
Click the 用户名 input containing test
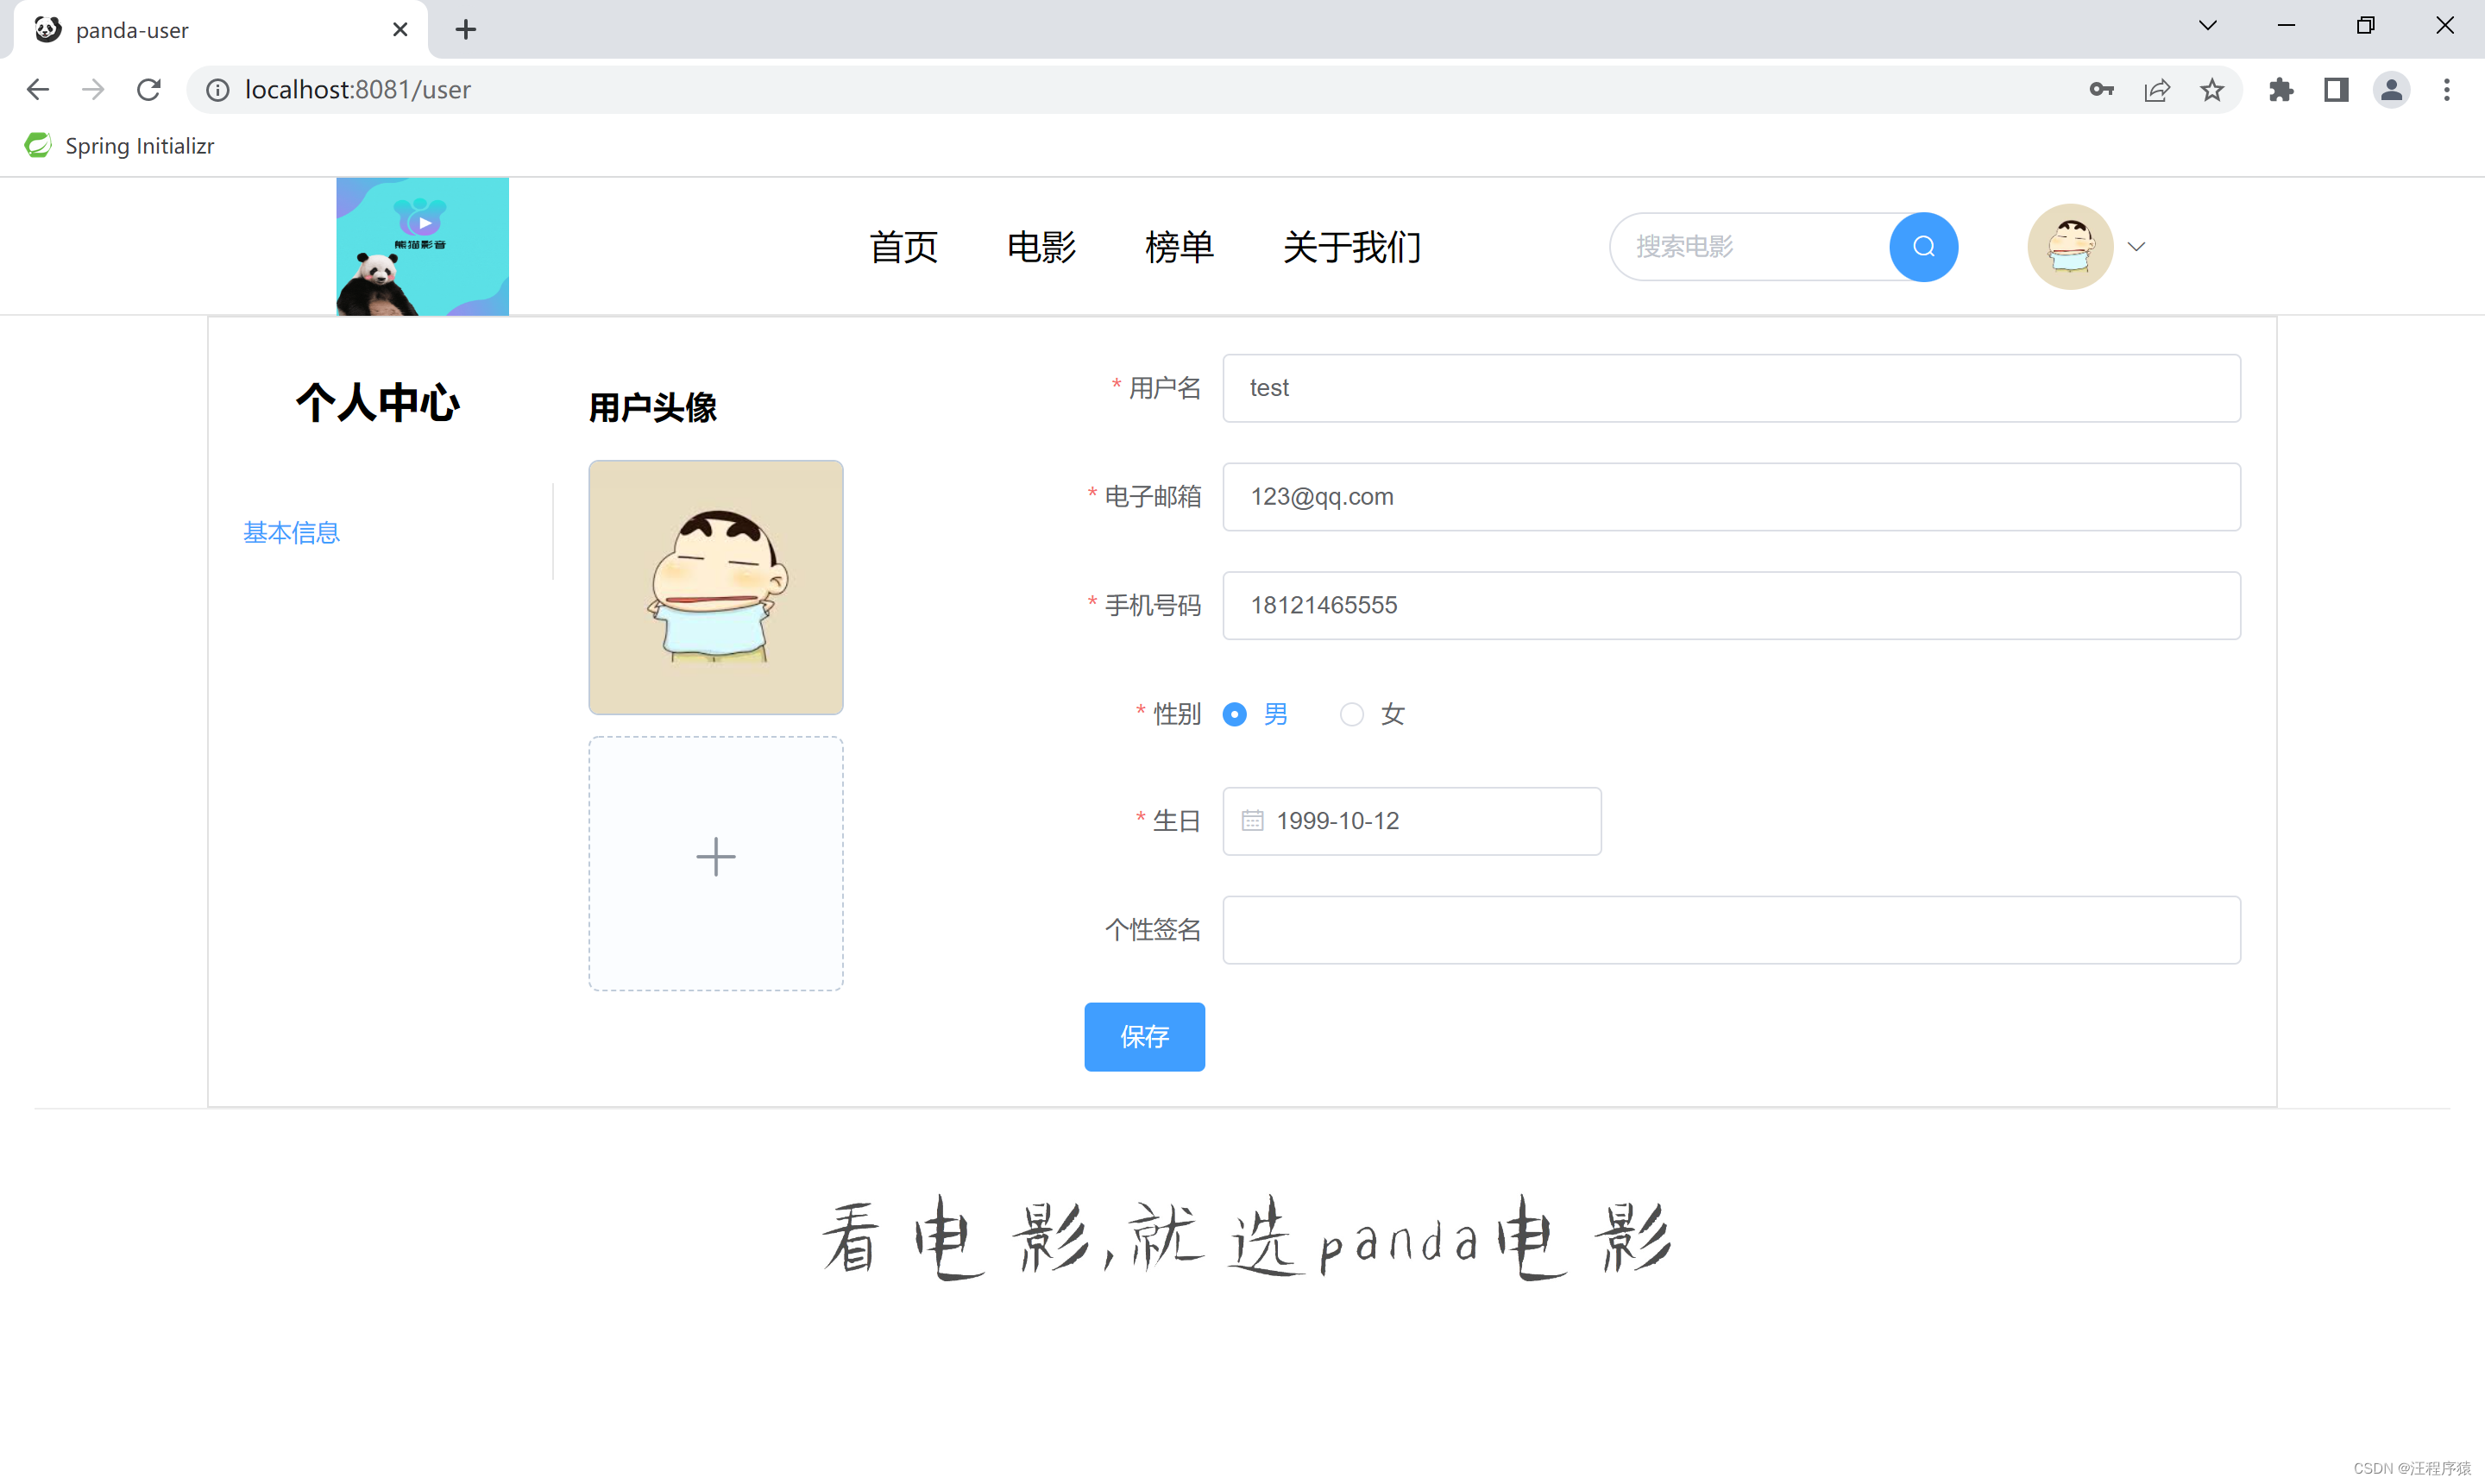(x=1730, y=388)
